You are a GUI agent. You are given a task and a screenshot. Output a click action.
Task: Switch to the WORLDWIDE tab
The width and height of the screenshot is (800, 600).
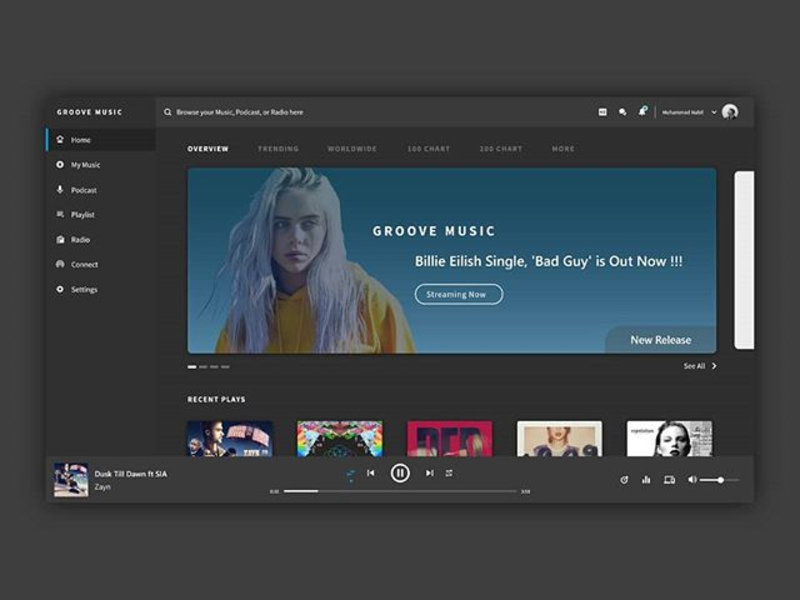click(352, 149)
